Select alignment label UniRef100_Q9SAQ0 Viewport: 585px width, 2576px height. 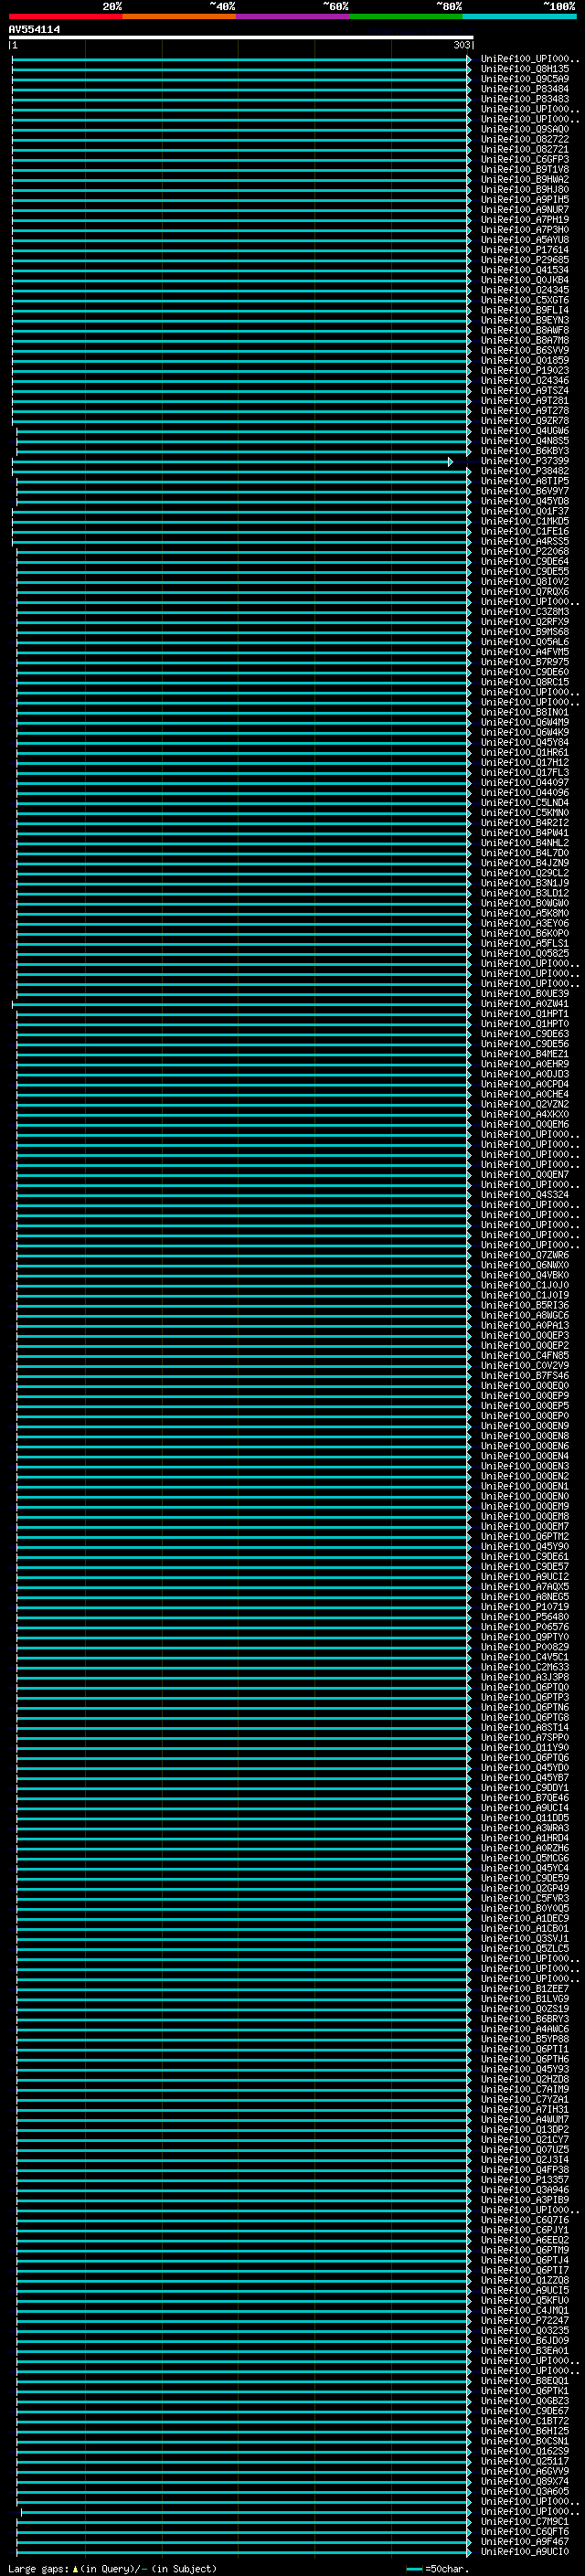point(525,129)
